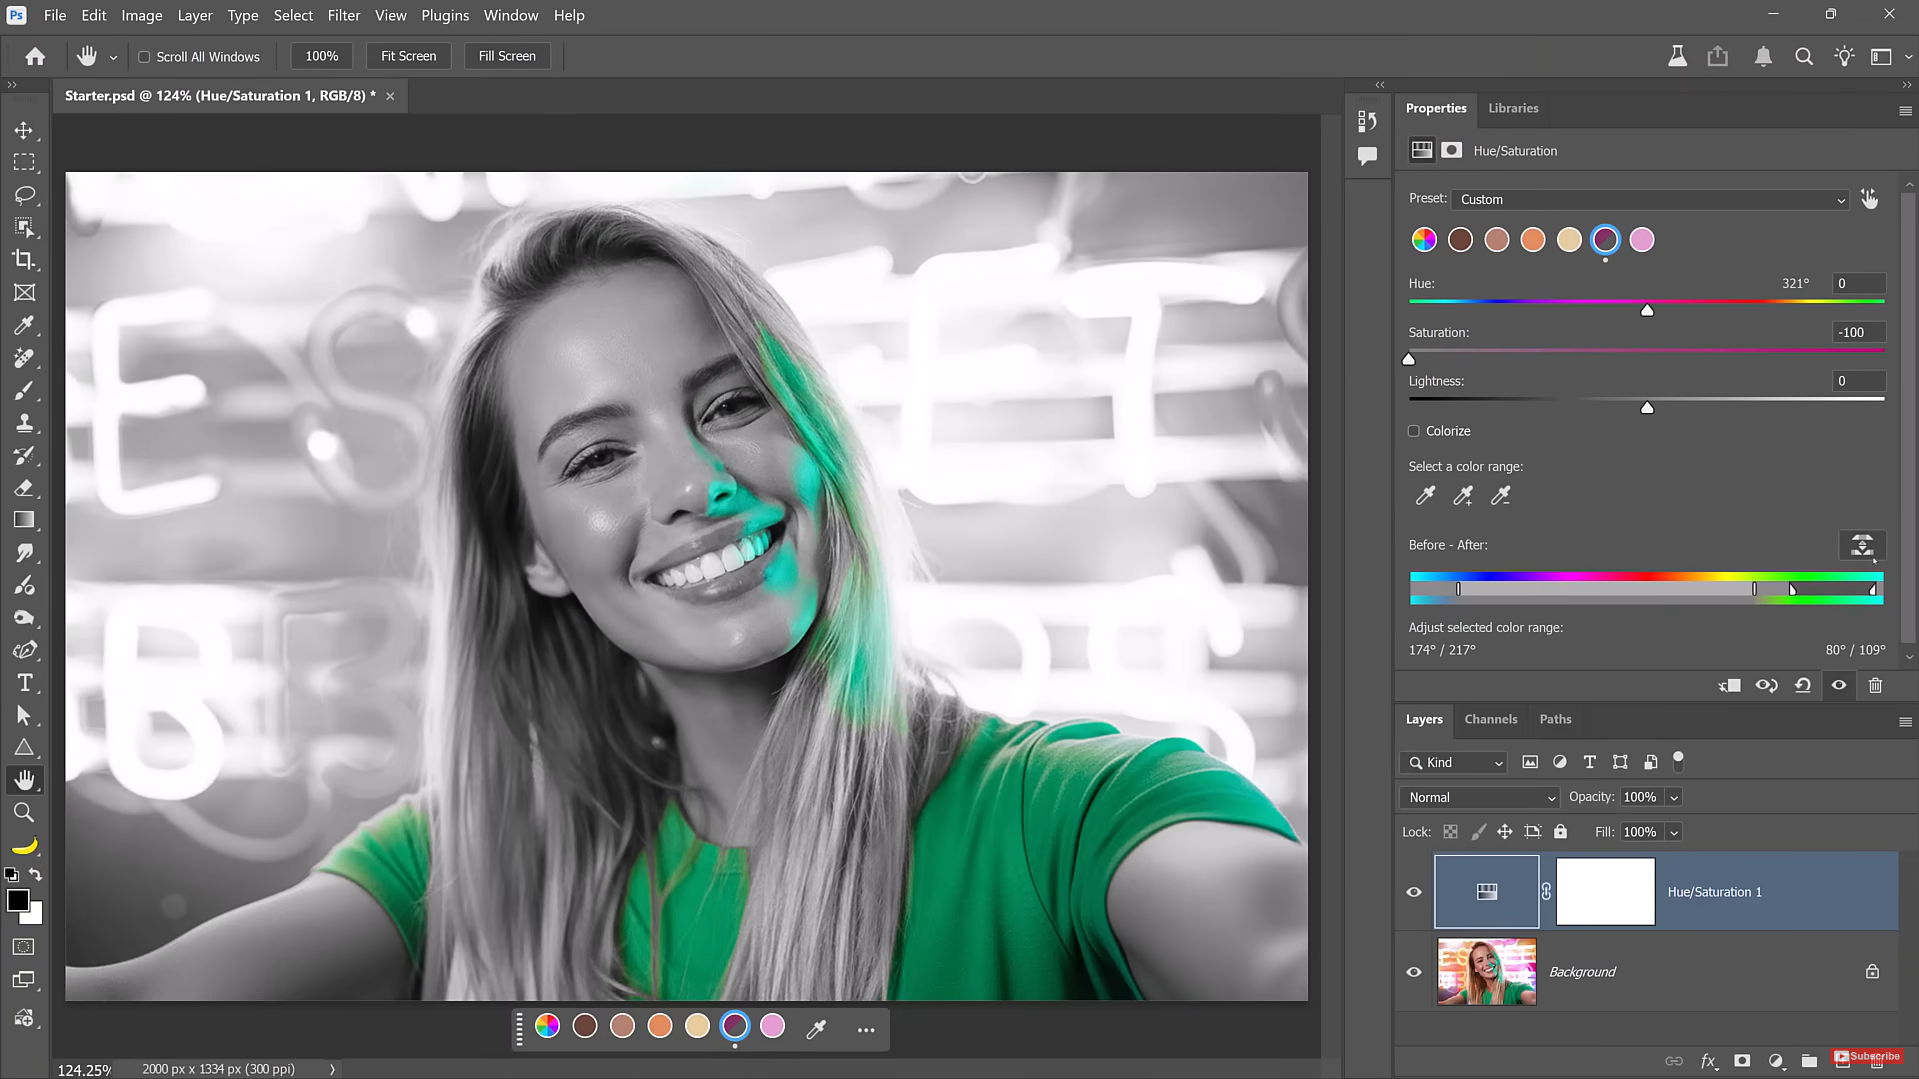
Task: Open the Add layer mask icon
Action: [1742, 1061]
